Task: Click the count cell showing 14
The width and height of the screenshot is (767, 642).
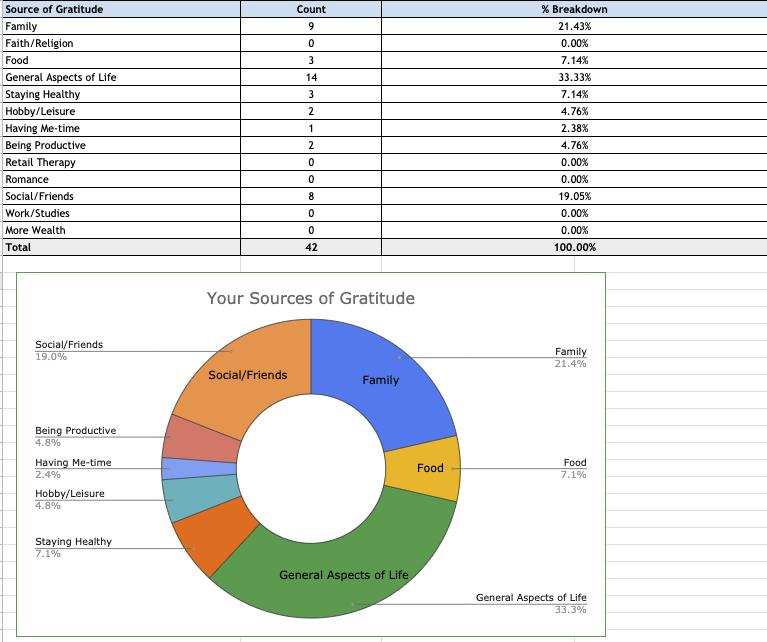Action: tap(311, 77)
